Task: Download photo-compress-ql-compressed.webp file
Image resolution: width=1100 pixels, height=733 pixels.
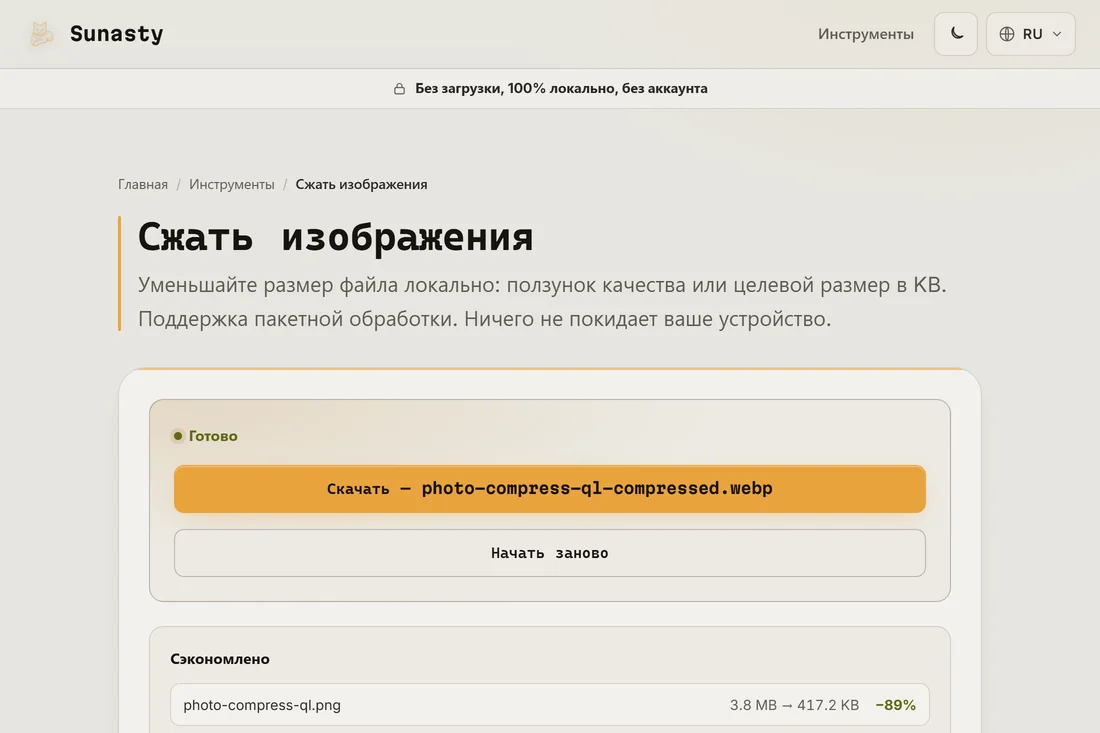Action: pyautogui.click(x=550, y=489)
